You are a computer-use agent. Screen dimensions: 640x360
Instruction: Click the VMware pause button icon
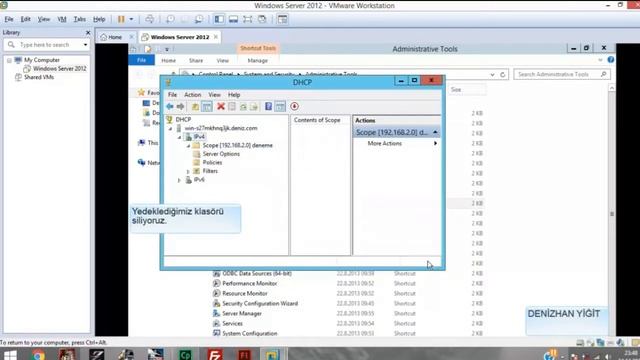coord(121,19)
